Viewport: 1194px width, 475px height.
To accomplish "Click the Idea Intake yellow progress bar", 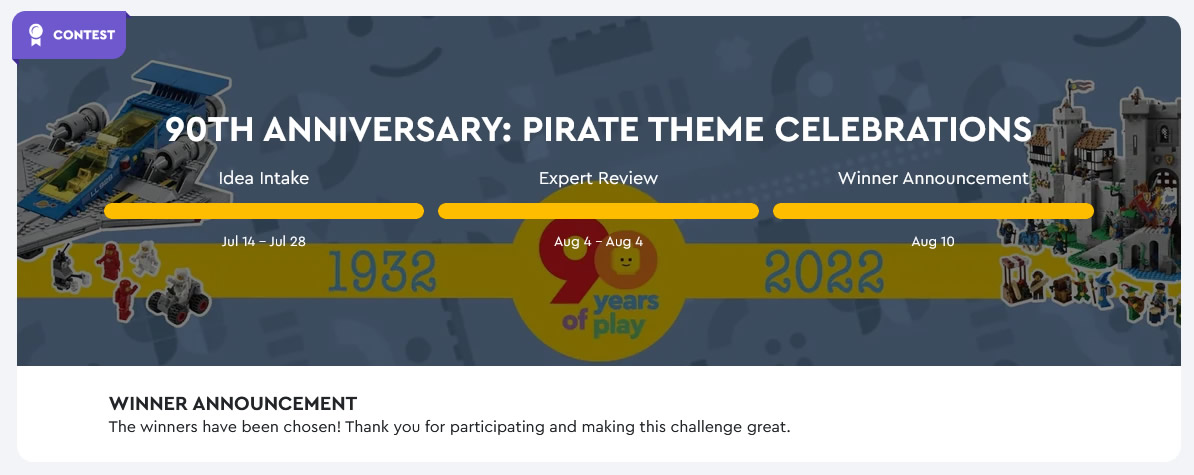I will click(x=263, y=211).
